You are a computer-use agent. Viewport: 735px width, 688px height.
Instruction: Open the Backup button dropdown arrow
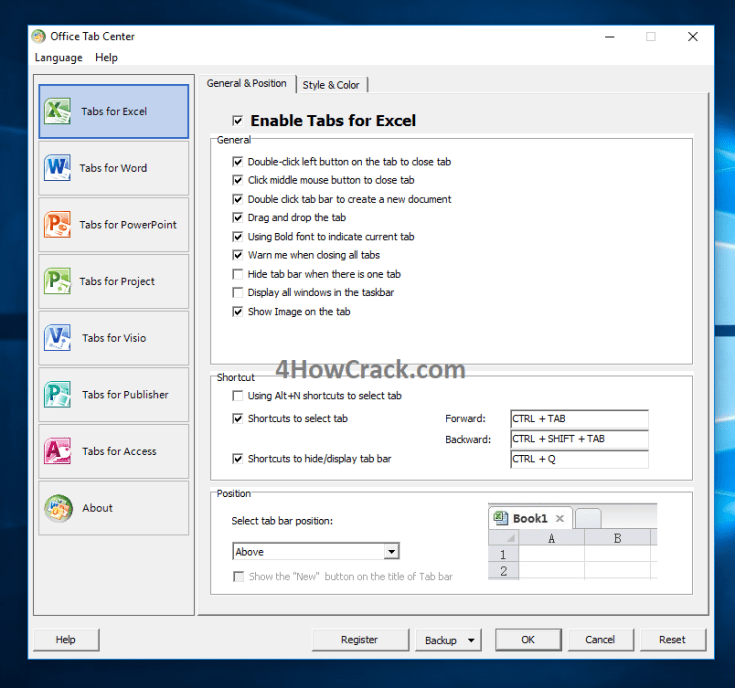(471, 640)
